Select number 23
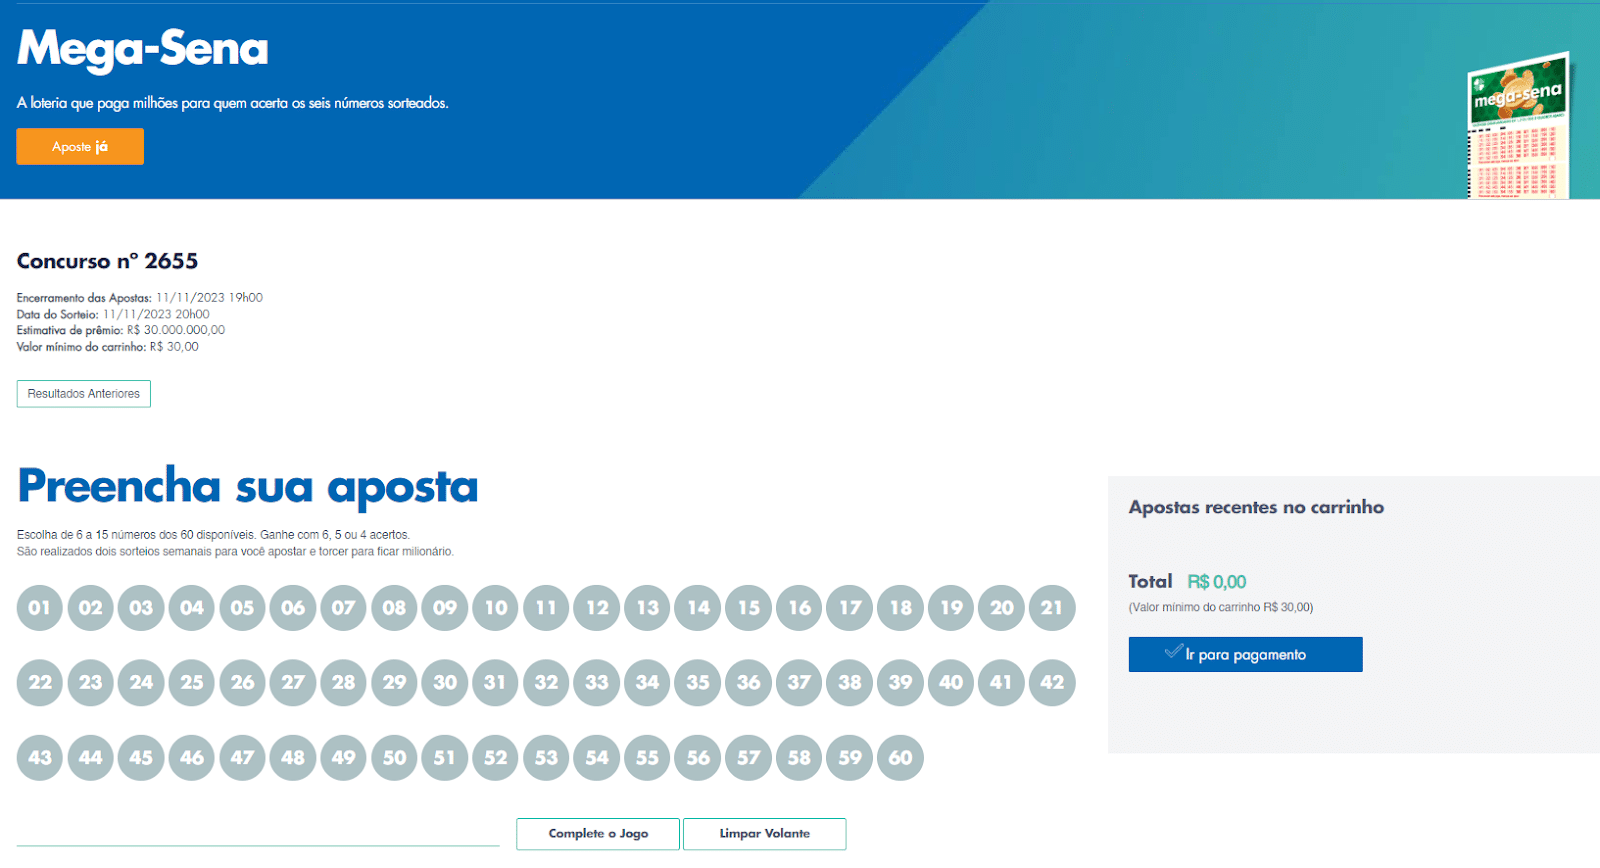This screenshot has height=868, width=1600. (91, 683)
